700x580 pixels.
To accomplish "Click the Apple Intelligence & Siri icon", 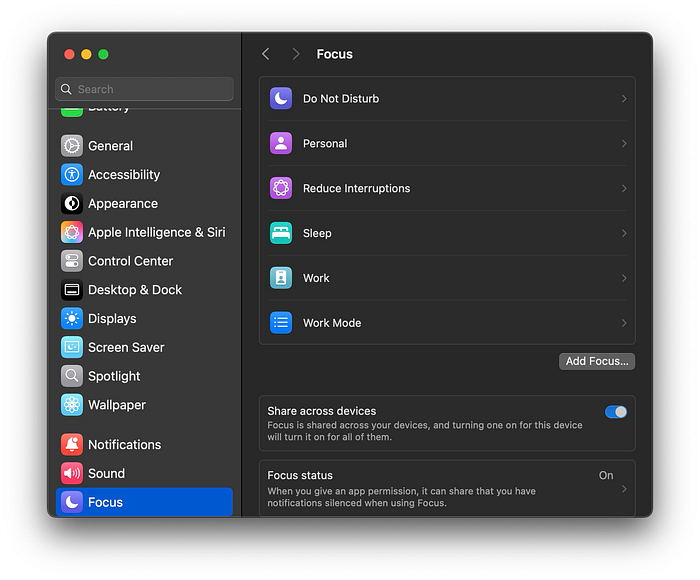I will (x=72, y=232).
